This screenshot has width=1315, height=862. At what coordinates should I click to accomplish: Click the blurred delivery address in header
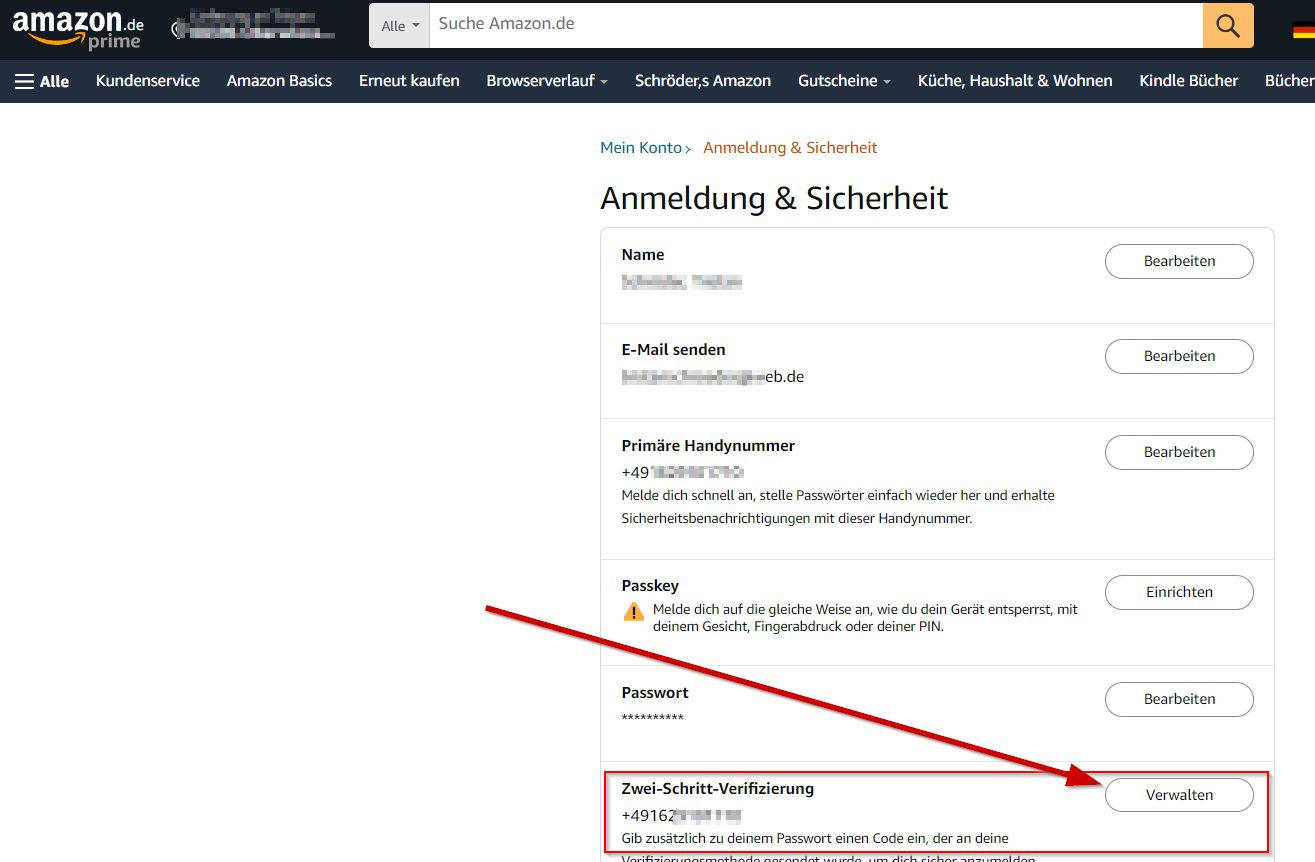coord(255,26)
